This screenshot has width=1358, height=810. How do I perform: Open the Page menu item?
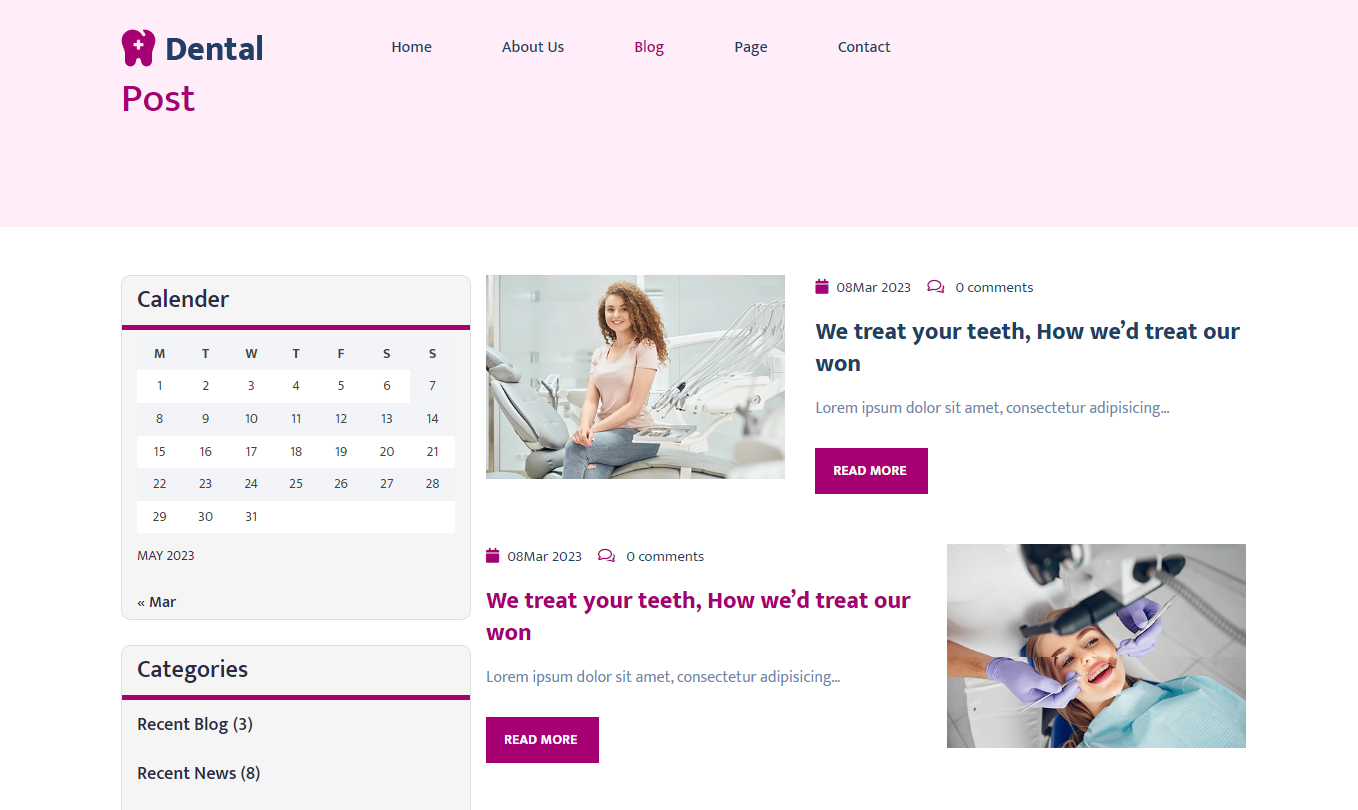coord(751,47)
